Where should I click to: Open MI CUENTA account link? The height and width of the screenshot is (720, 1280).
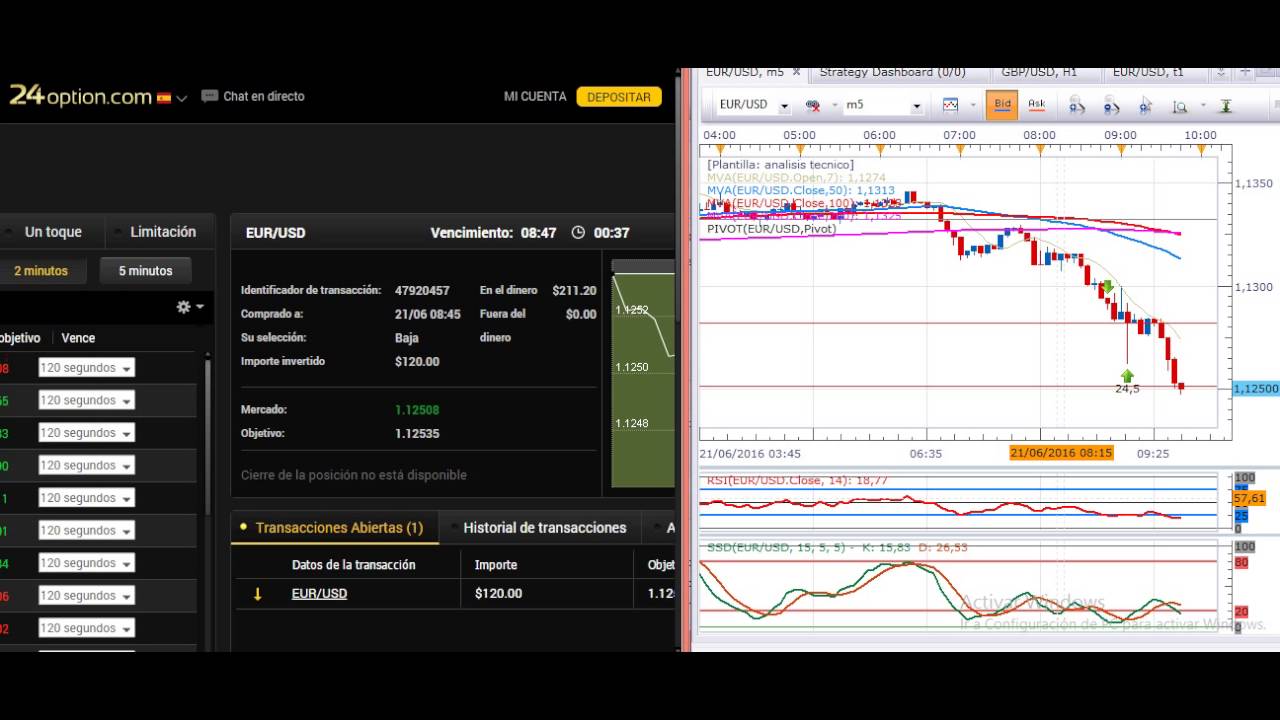[535, 97]
